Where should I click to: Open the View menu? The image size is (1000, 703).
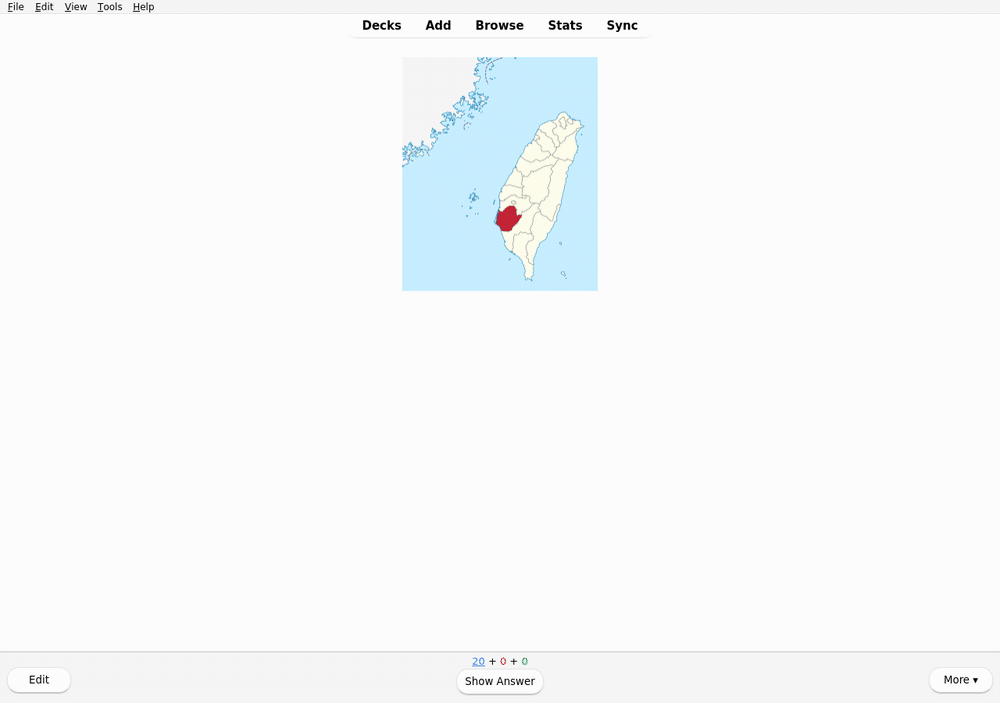point(75,7)
